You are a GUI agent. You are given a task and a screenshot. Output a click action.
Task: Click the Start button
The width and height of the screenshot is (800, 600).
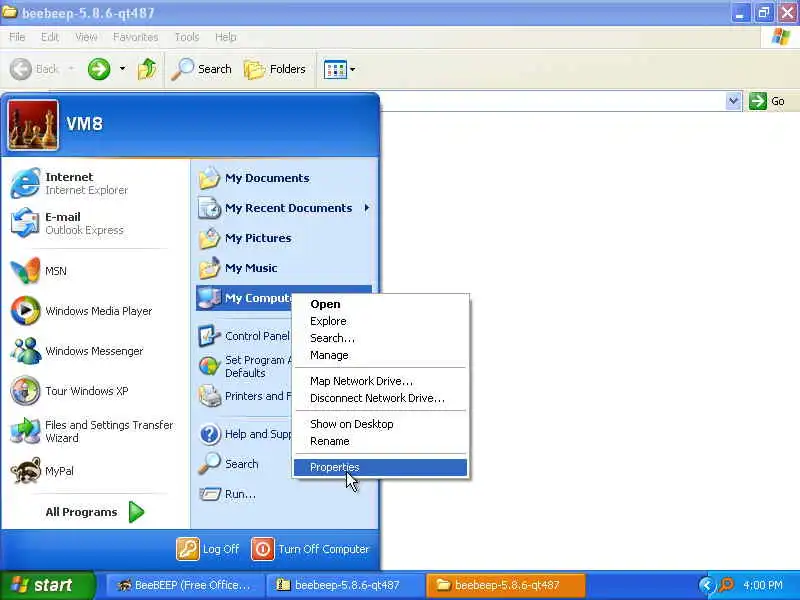pos(48,585)
